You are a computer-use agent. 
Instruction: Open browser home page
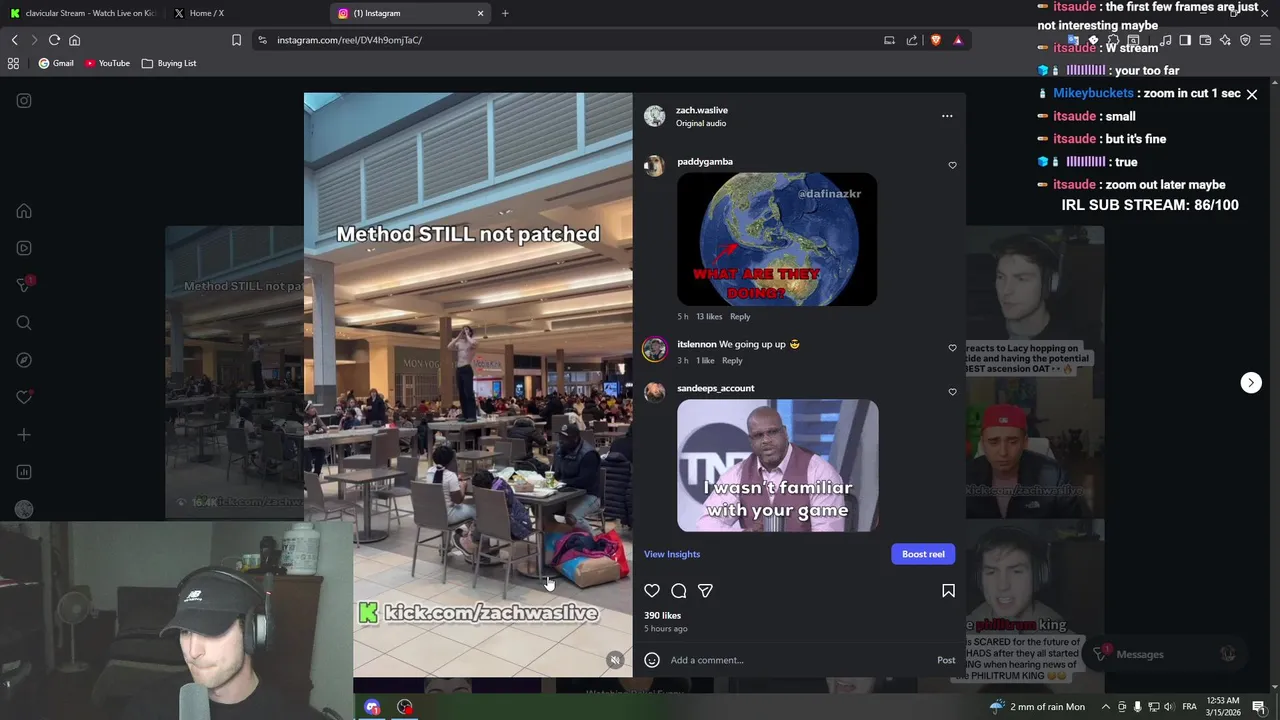click(x=74, y=40)
